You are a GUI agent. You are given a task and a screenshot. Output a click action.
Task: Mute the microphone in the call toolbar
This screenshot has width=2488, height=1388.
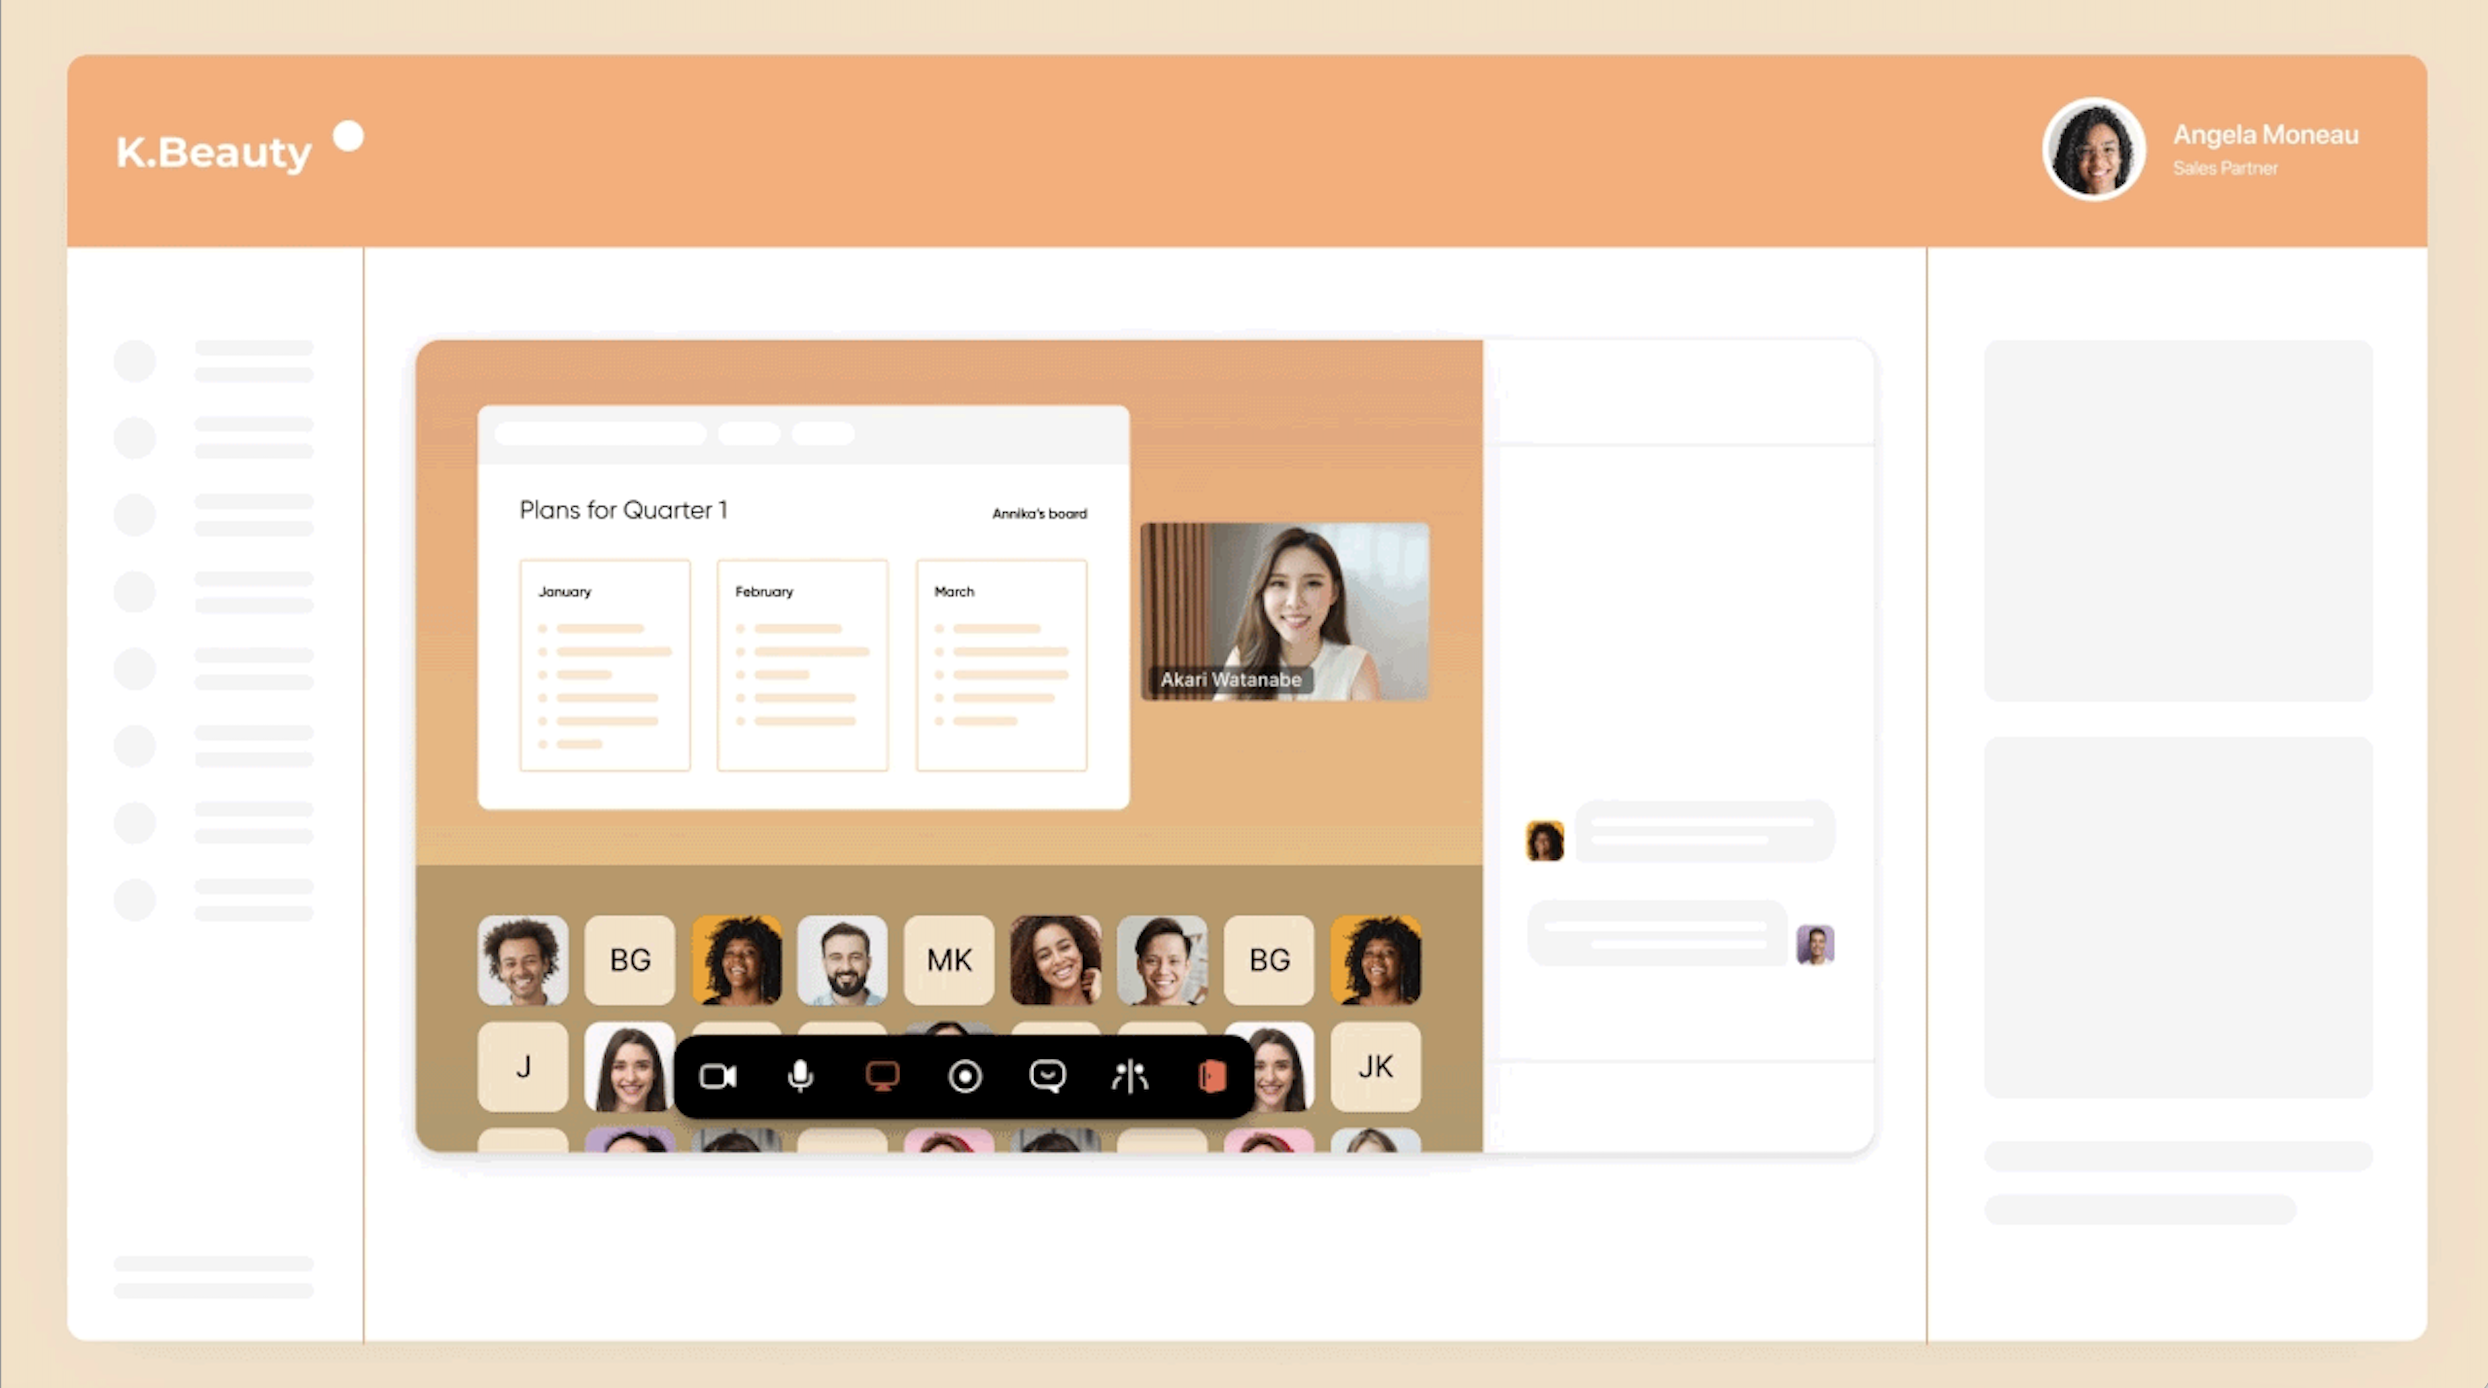click(x=800, y=1076)
